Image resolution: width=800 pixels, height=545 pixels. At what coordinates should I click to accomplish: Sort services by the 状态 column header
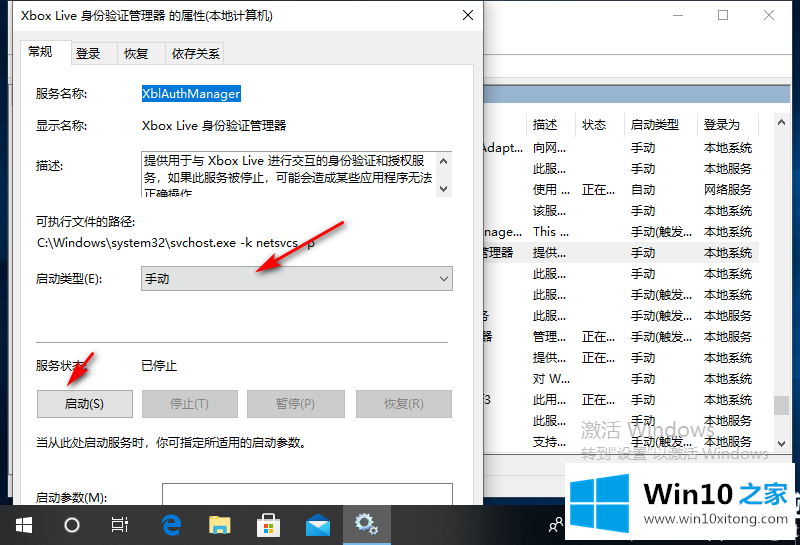594,125
